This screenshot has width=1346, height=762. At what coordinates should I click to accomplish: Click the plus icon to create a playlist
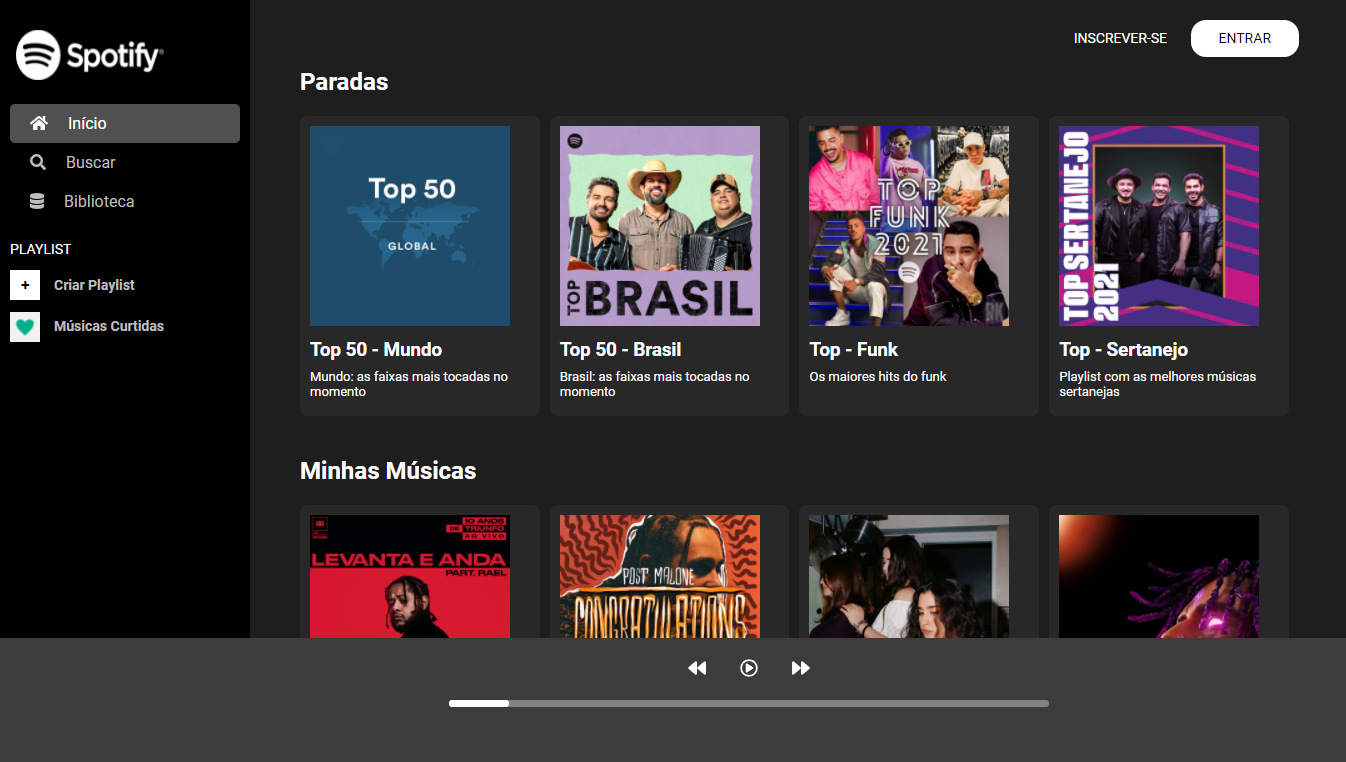coord(24,285)
